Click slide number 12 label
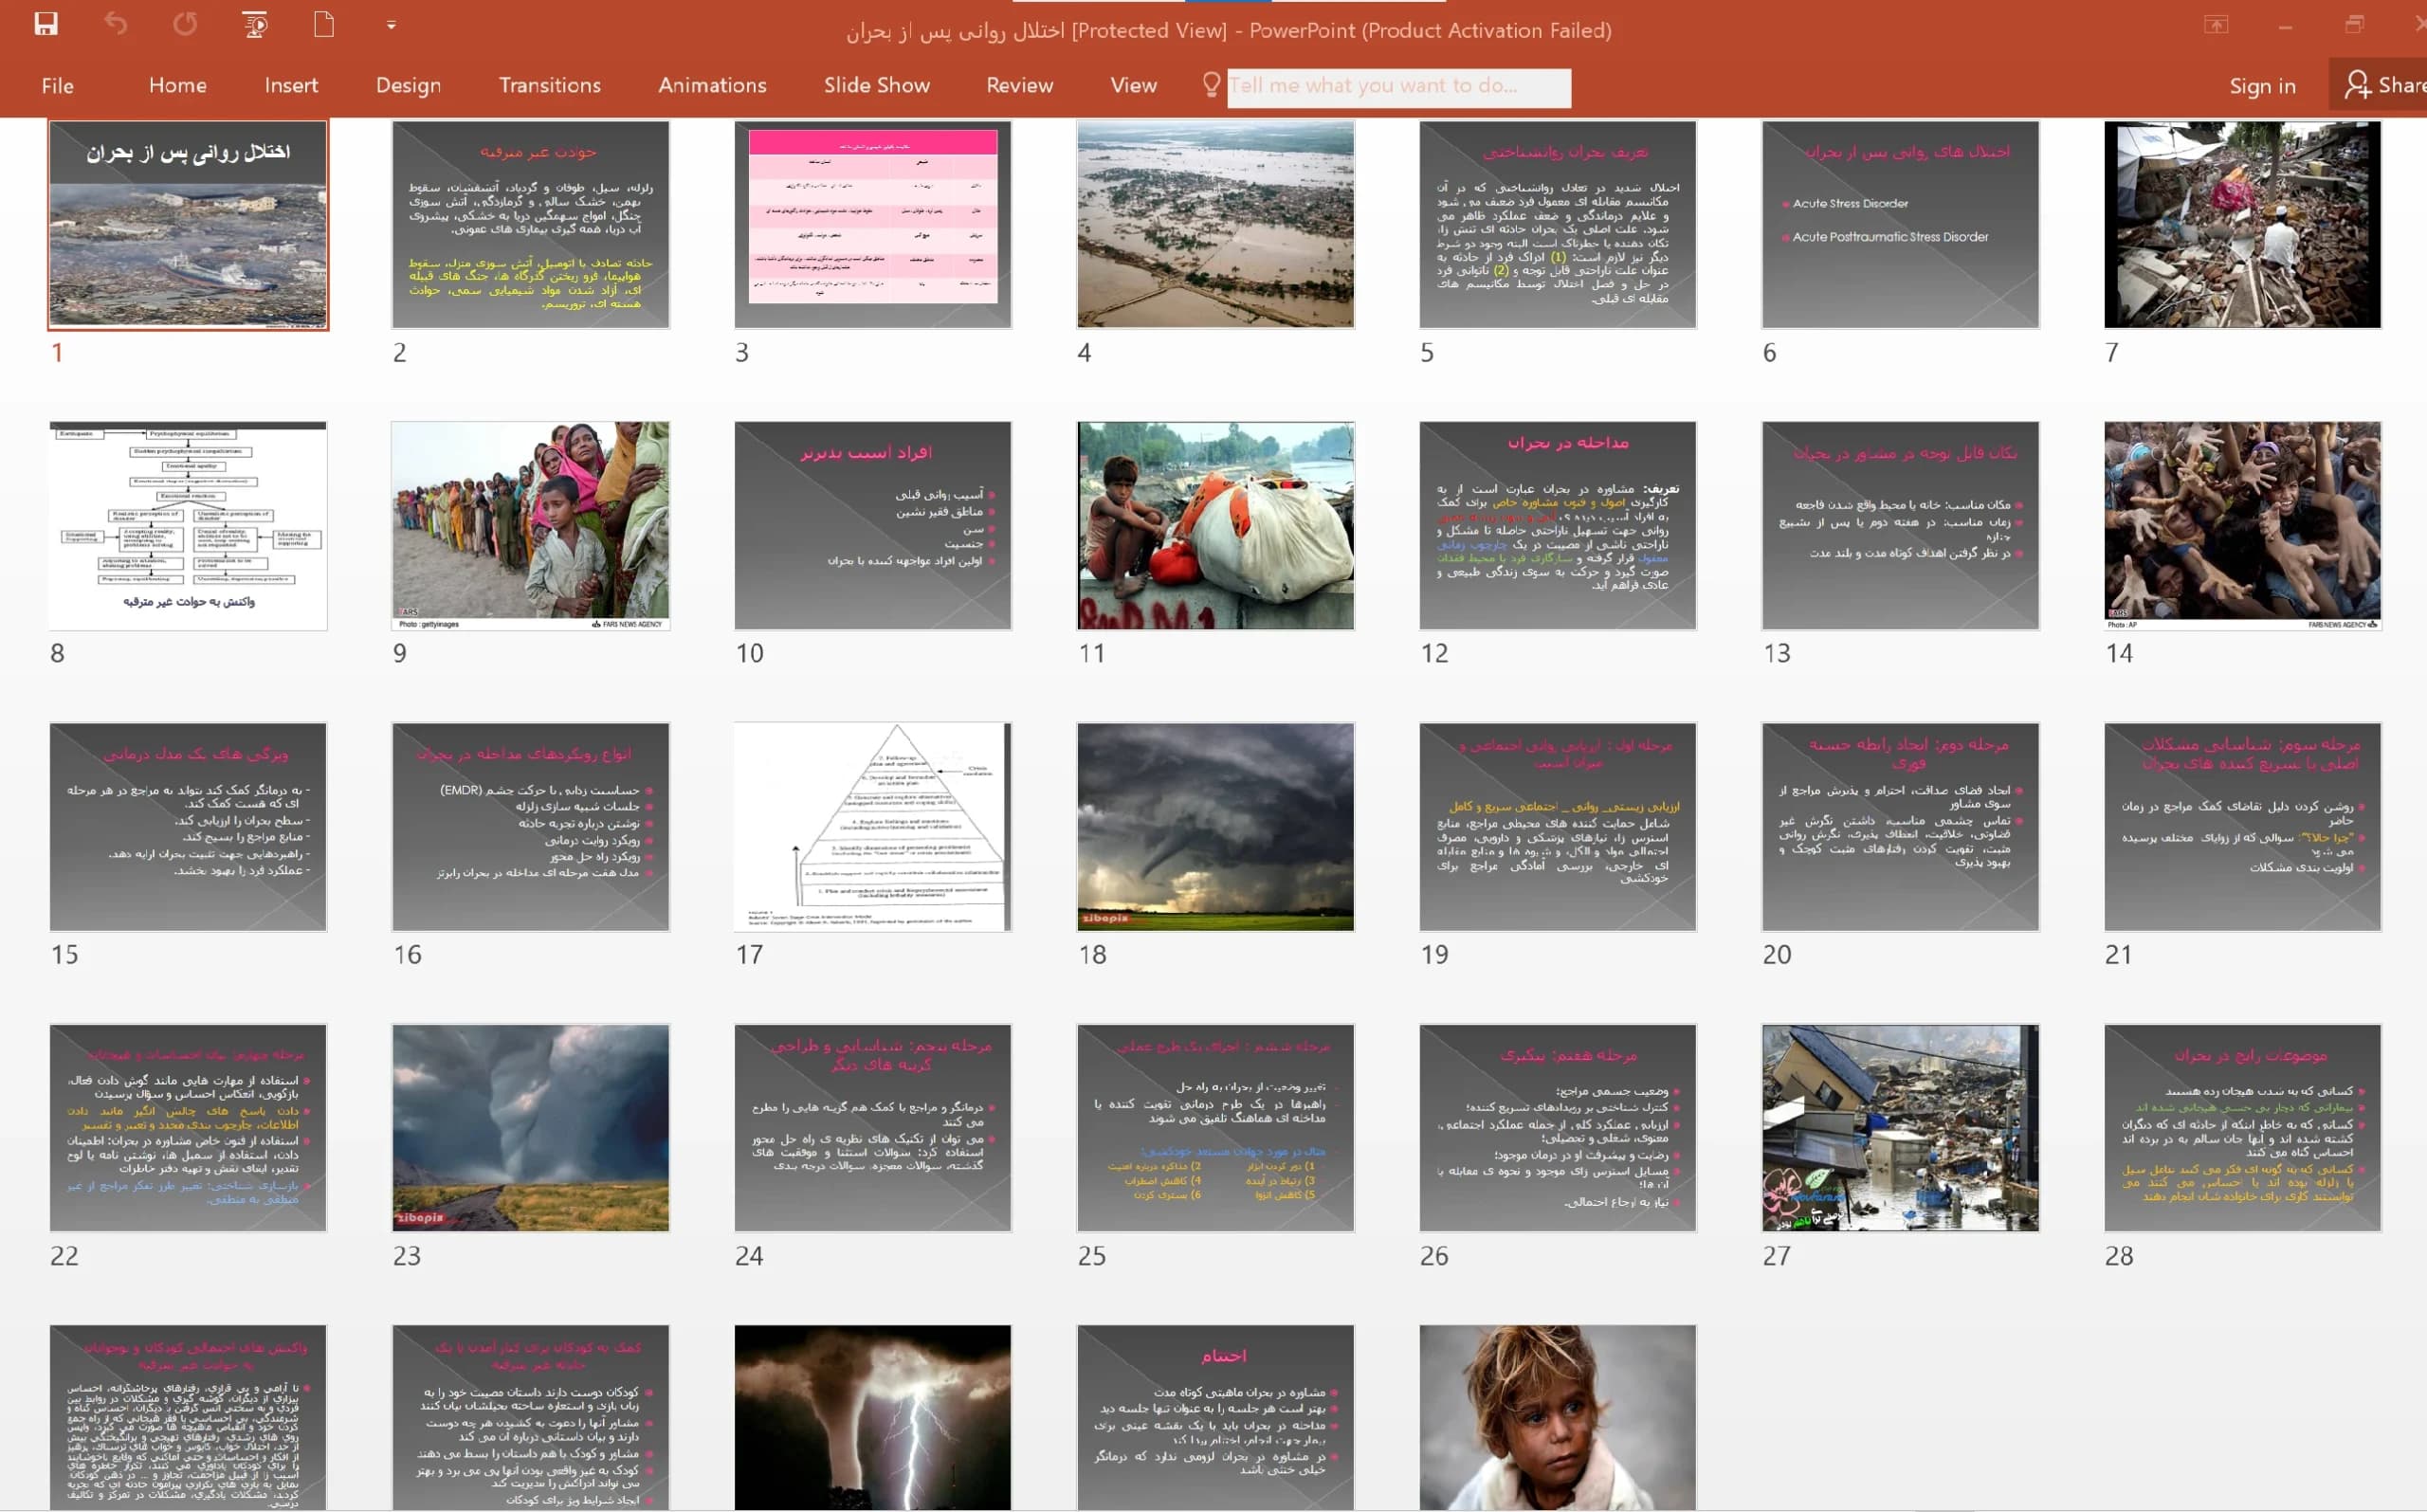This screenshot has height=1512, width=2427. coord(1434,654)
